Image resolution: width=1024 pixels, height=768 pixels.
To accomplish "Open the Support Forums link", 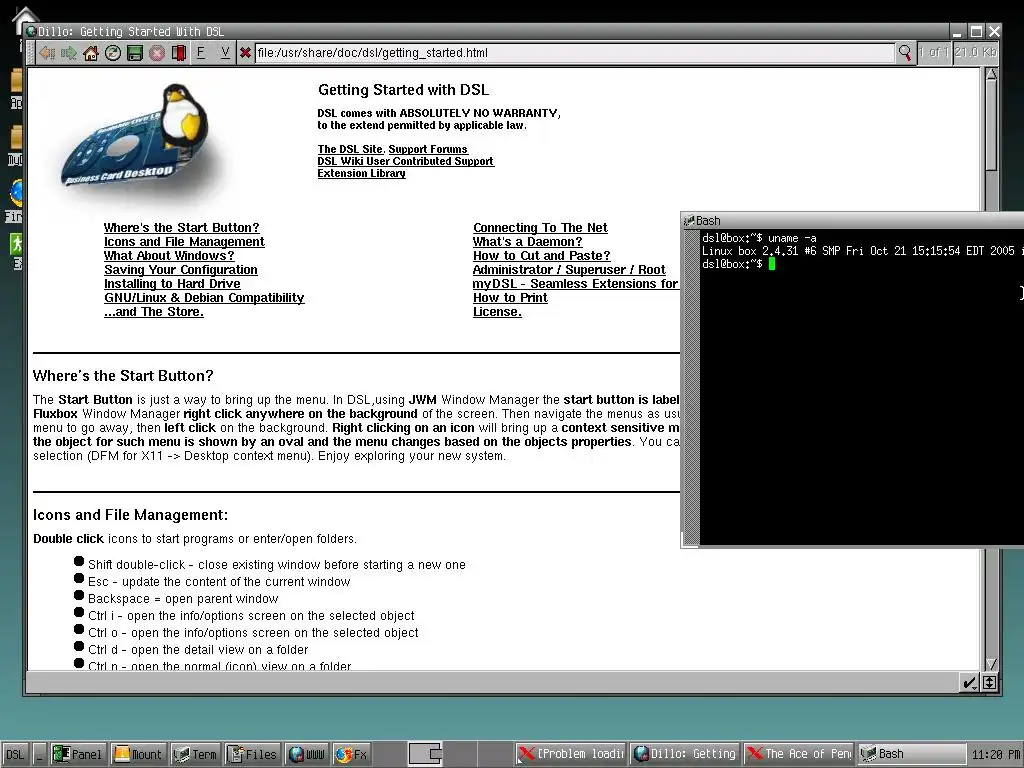I will click(428, 149).
